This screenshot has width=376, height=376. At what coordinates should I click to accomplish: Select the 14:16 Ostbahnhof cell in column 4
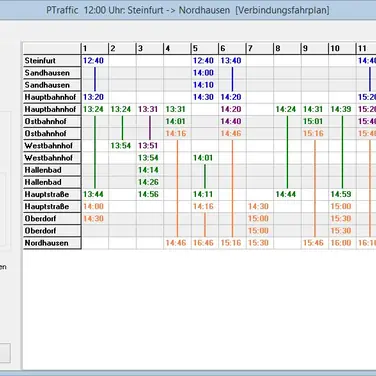[177, 134]
